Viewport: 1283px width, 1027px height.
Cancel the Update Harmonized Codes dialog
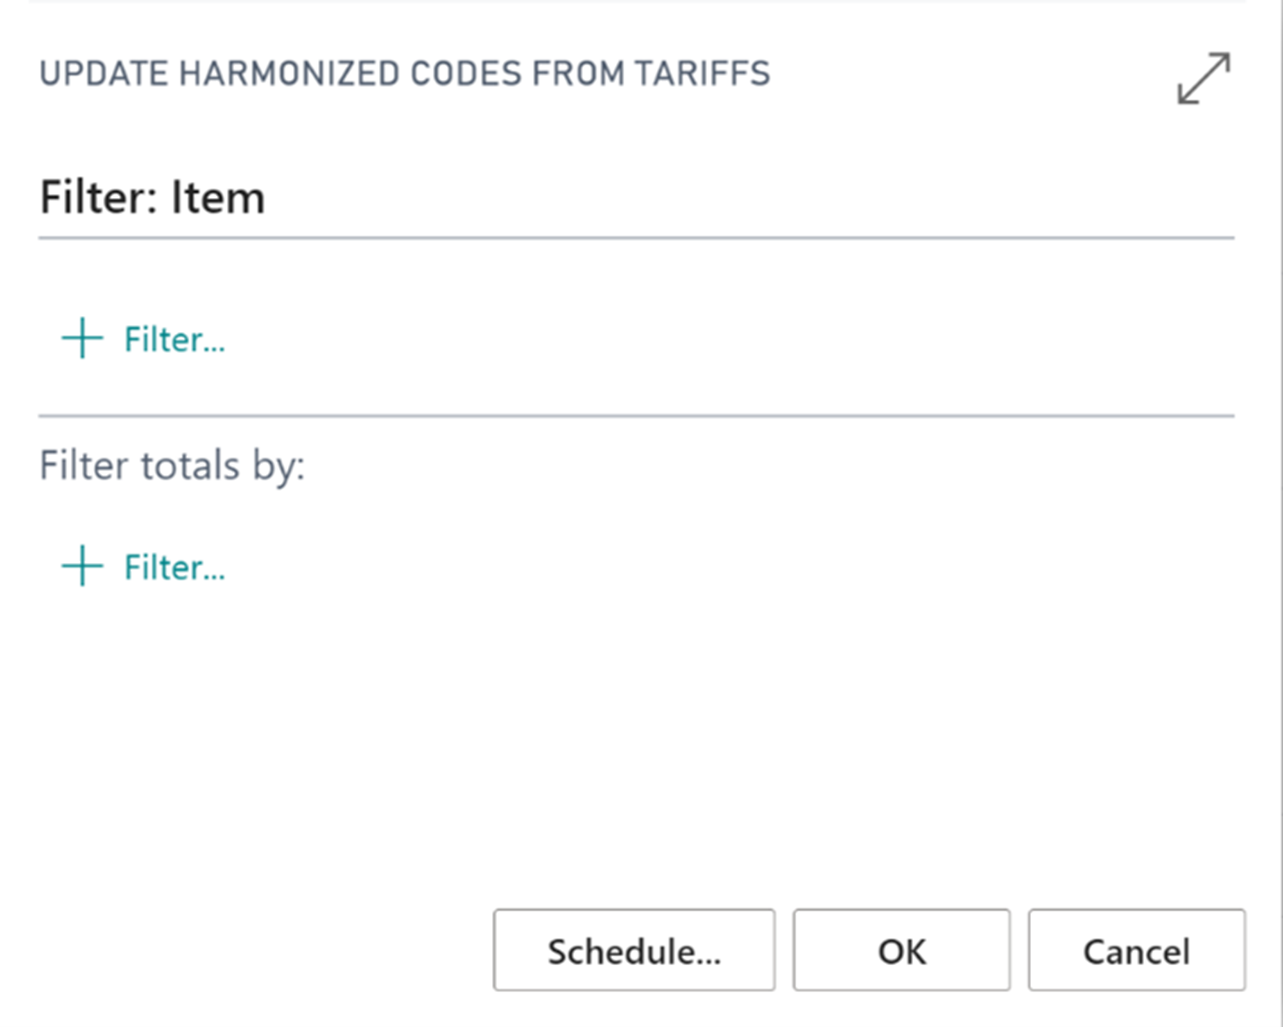pyautogui.click(x=1137, y=950)
